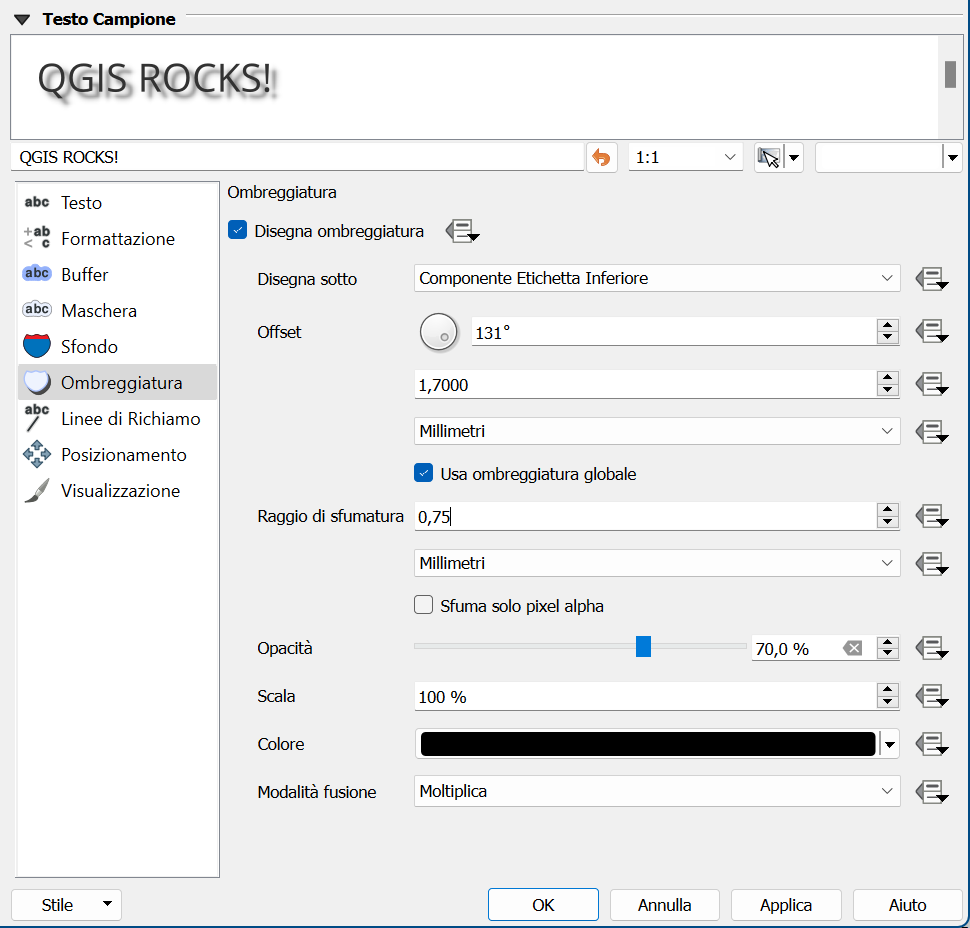Open data-defined override for offset distance 1,7000
The height and width of the screenshot is (928, 970).
[932, 384]
